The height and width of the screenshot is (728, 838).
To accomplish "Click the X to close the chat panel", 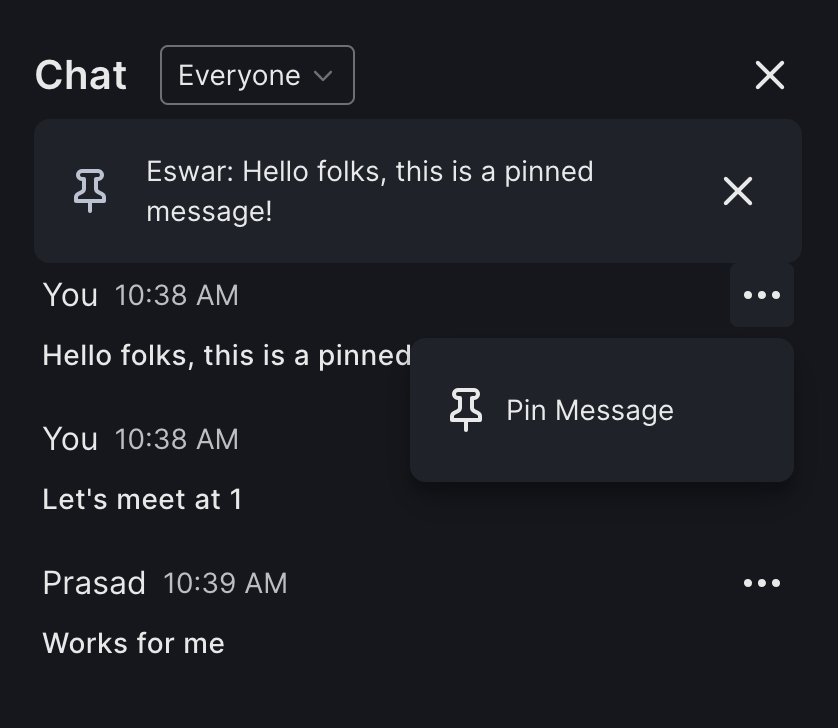I will (769, 74).
